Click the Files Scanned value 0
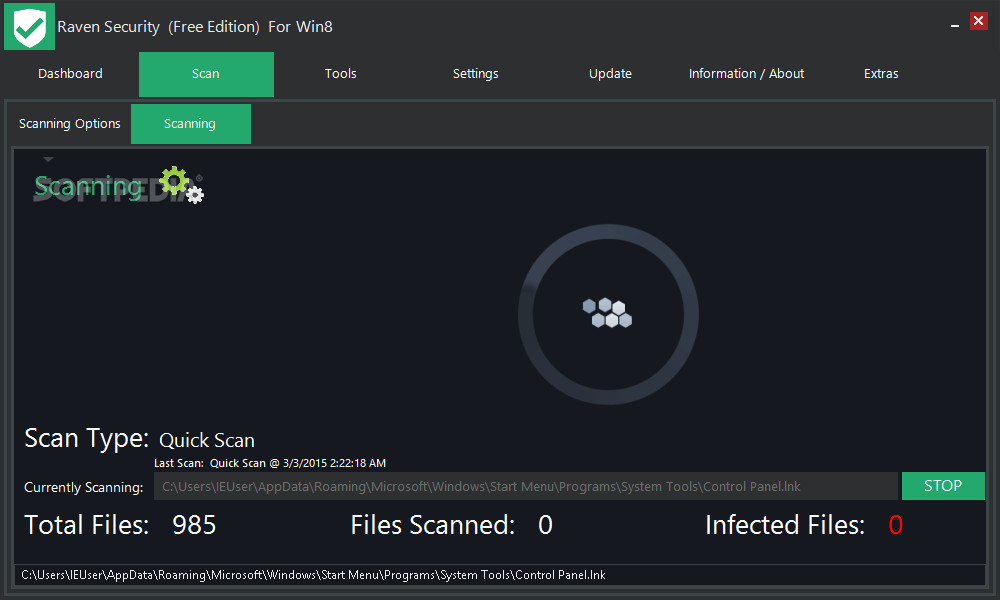Screen dimensions: 1000x600 click(x=545, y=525)
